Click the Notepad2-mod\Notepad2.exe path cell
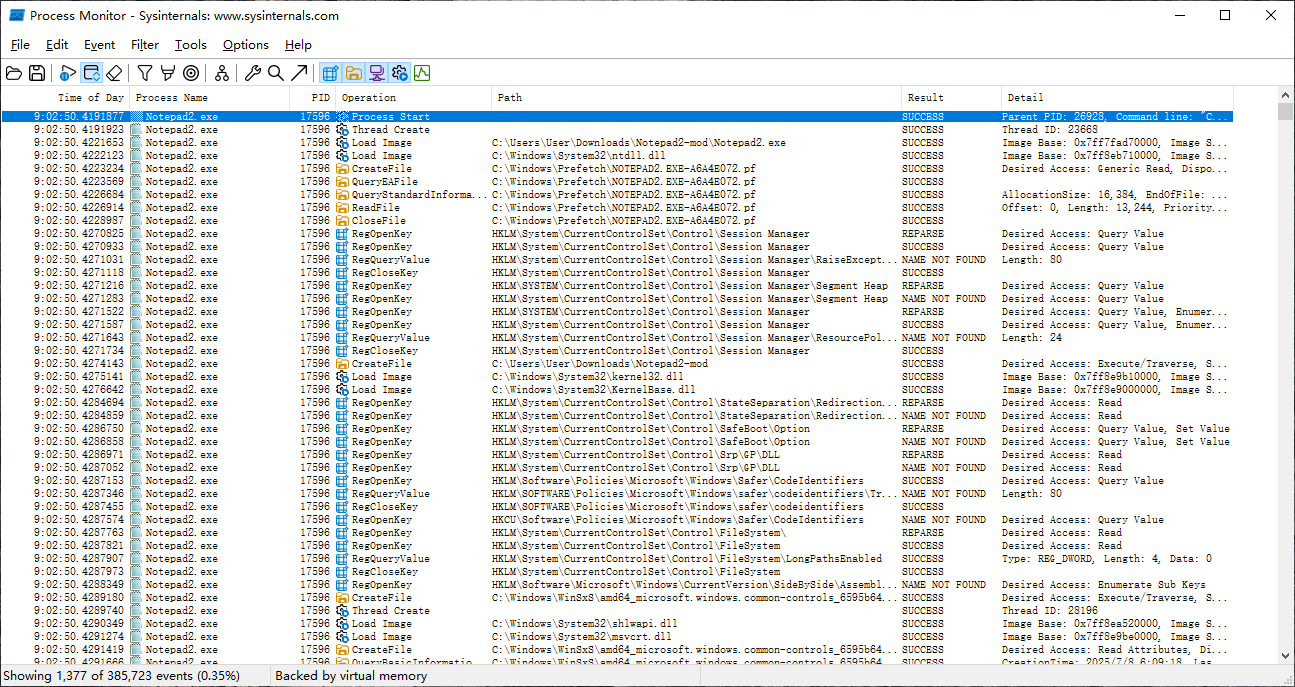1295x687 pixels. click(x=639, y=143)
